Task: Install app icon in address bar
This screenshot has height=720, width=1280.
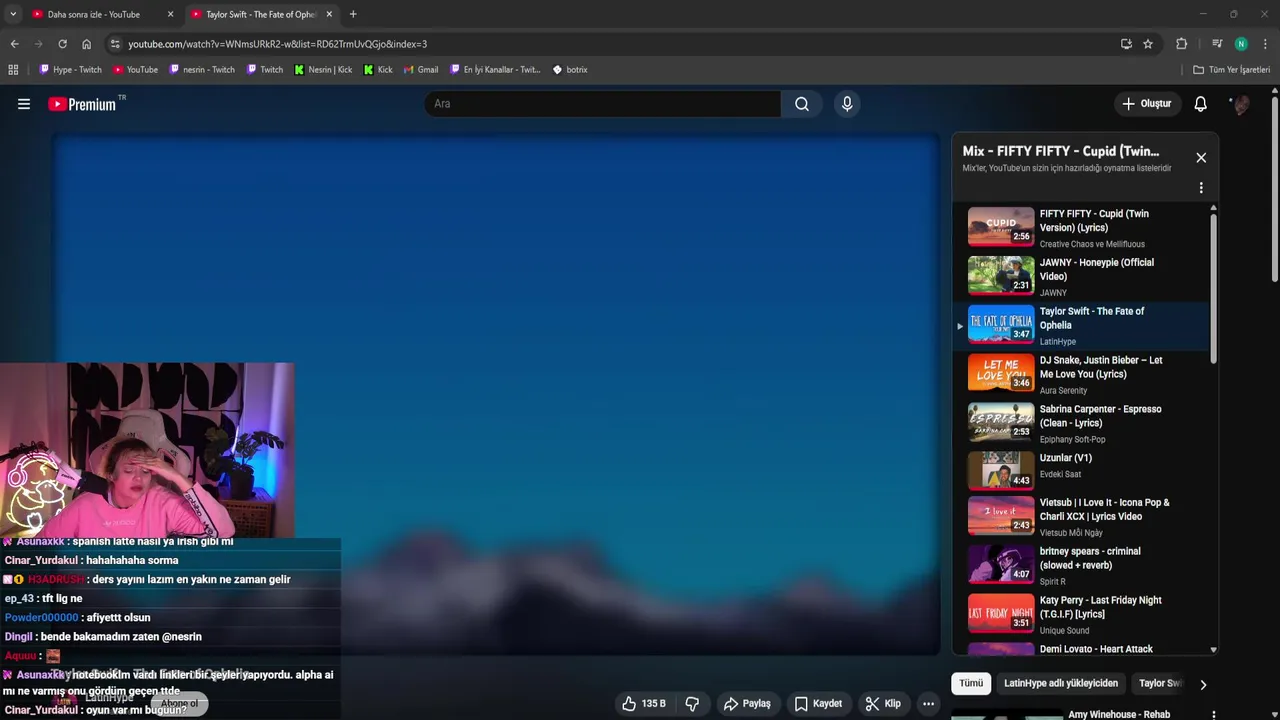Action: tap(1126, 44)
